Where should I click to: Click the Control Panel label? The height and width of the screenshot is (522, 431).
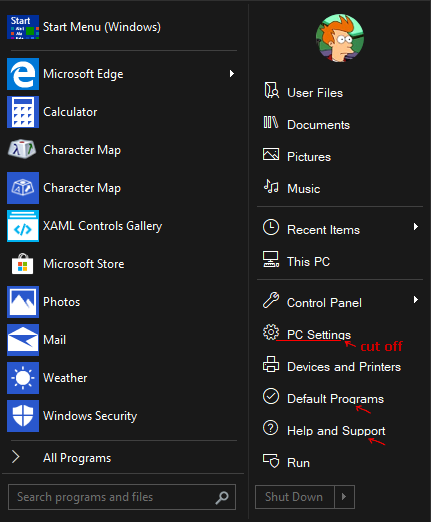[x=324, y=303]
